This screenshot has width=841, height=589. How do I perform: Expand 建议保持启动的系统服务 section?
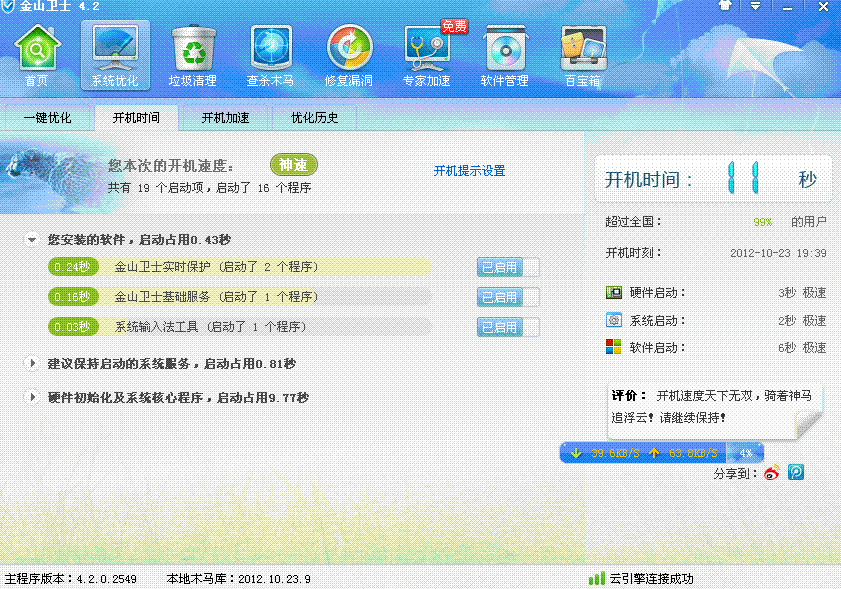[32, 364]
